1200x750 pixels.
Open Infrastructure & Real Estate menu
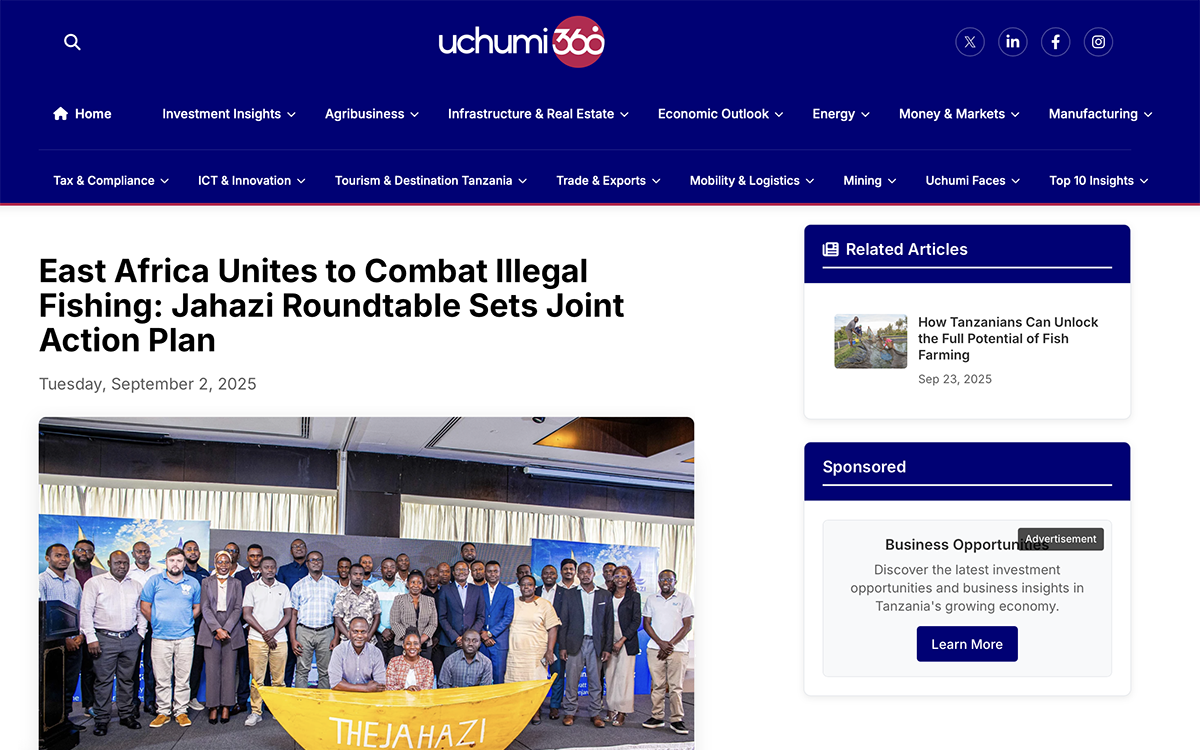pos(538,114)
